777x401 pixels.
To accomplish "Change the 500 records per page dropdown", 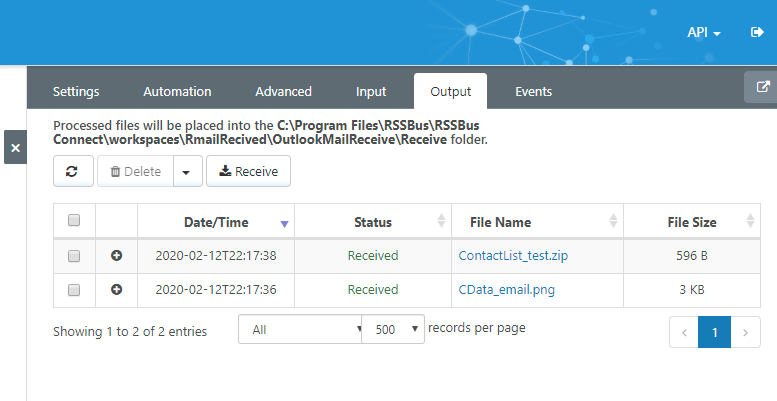I will pos(394,329).
